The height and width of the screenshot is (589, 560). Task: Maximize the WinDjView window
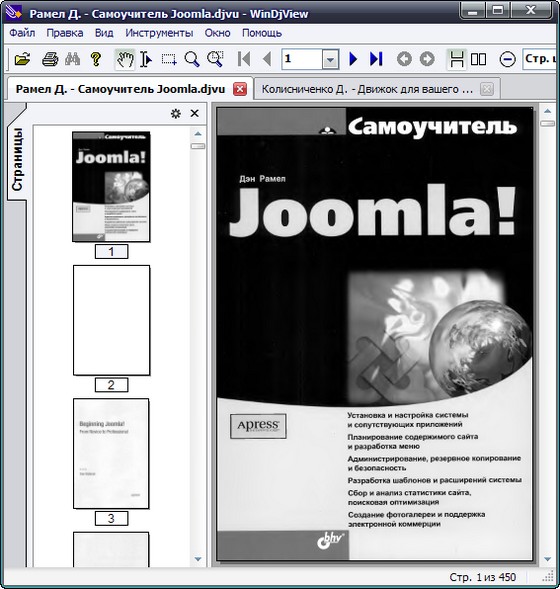pyautogui.click(x=498, y=10)
